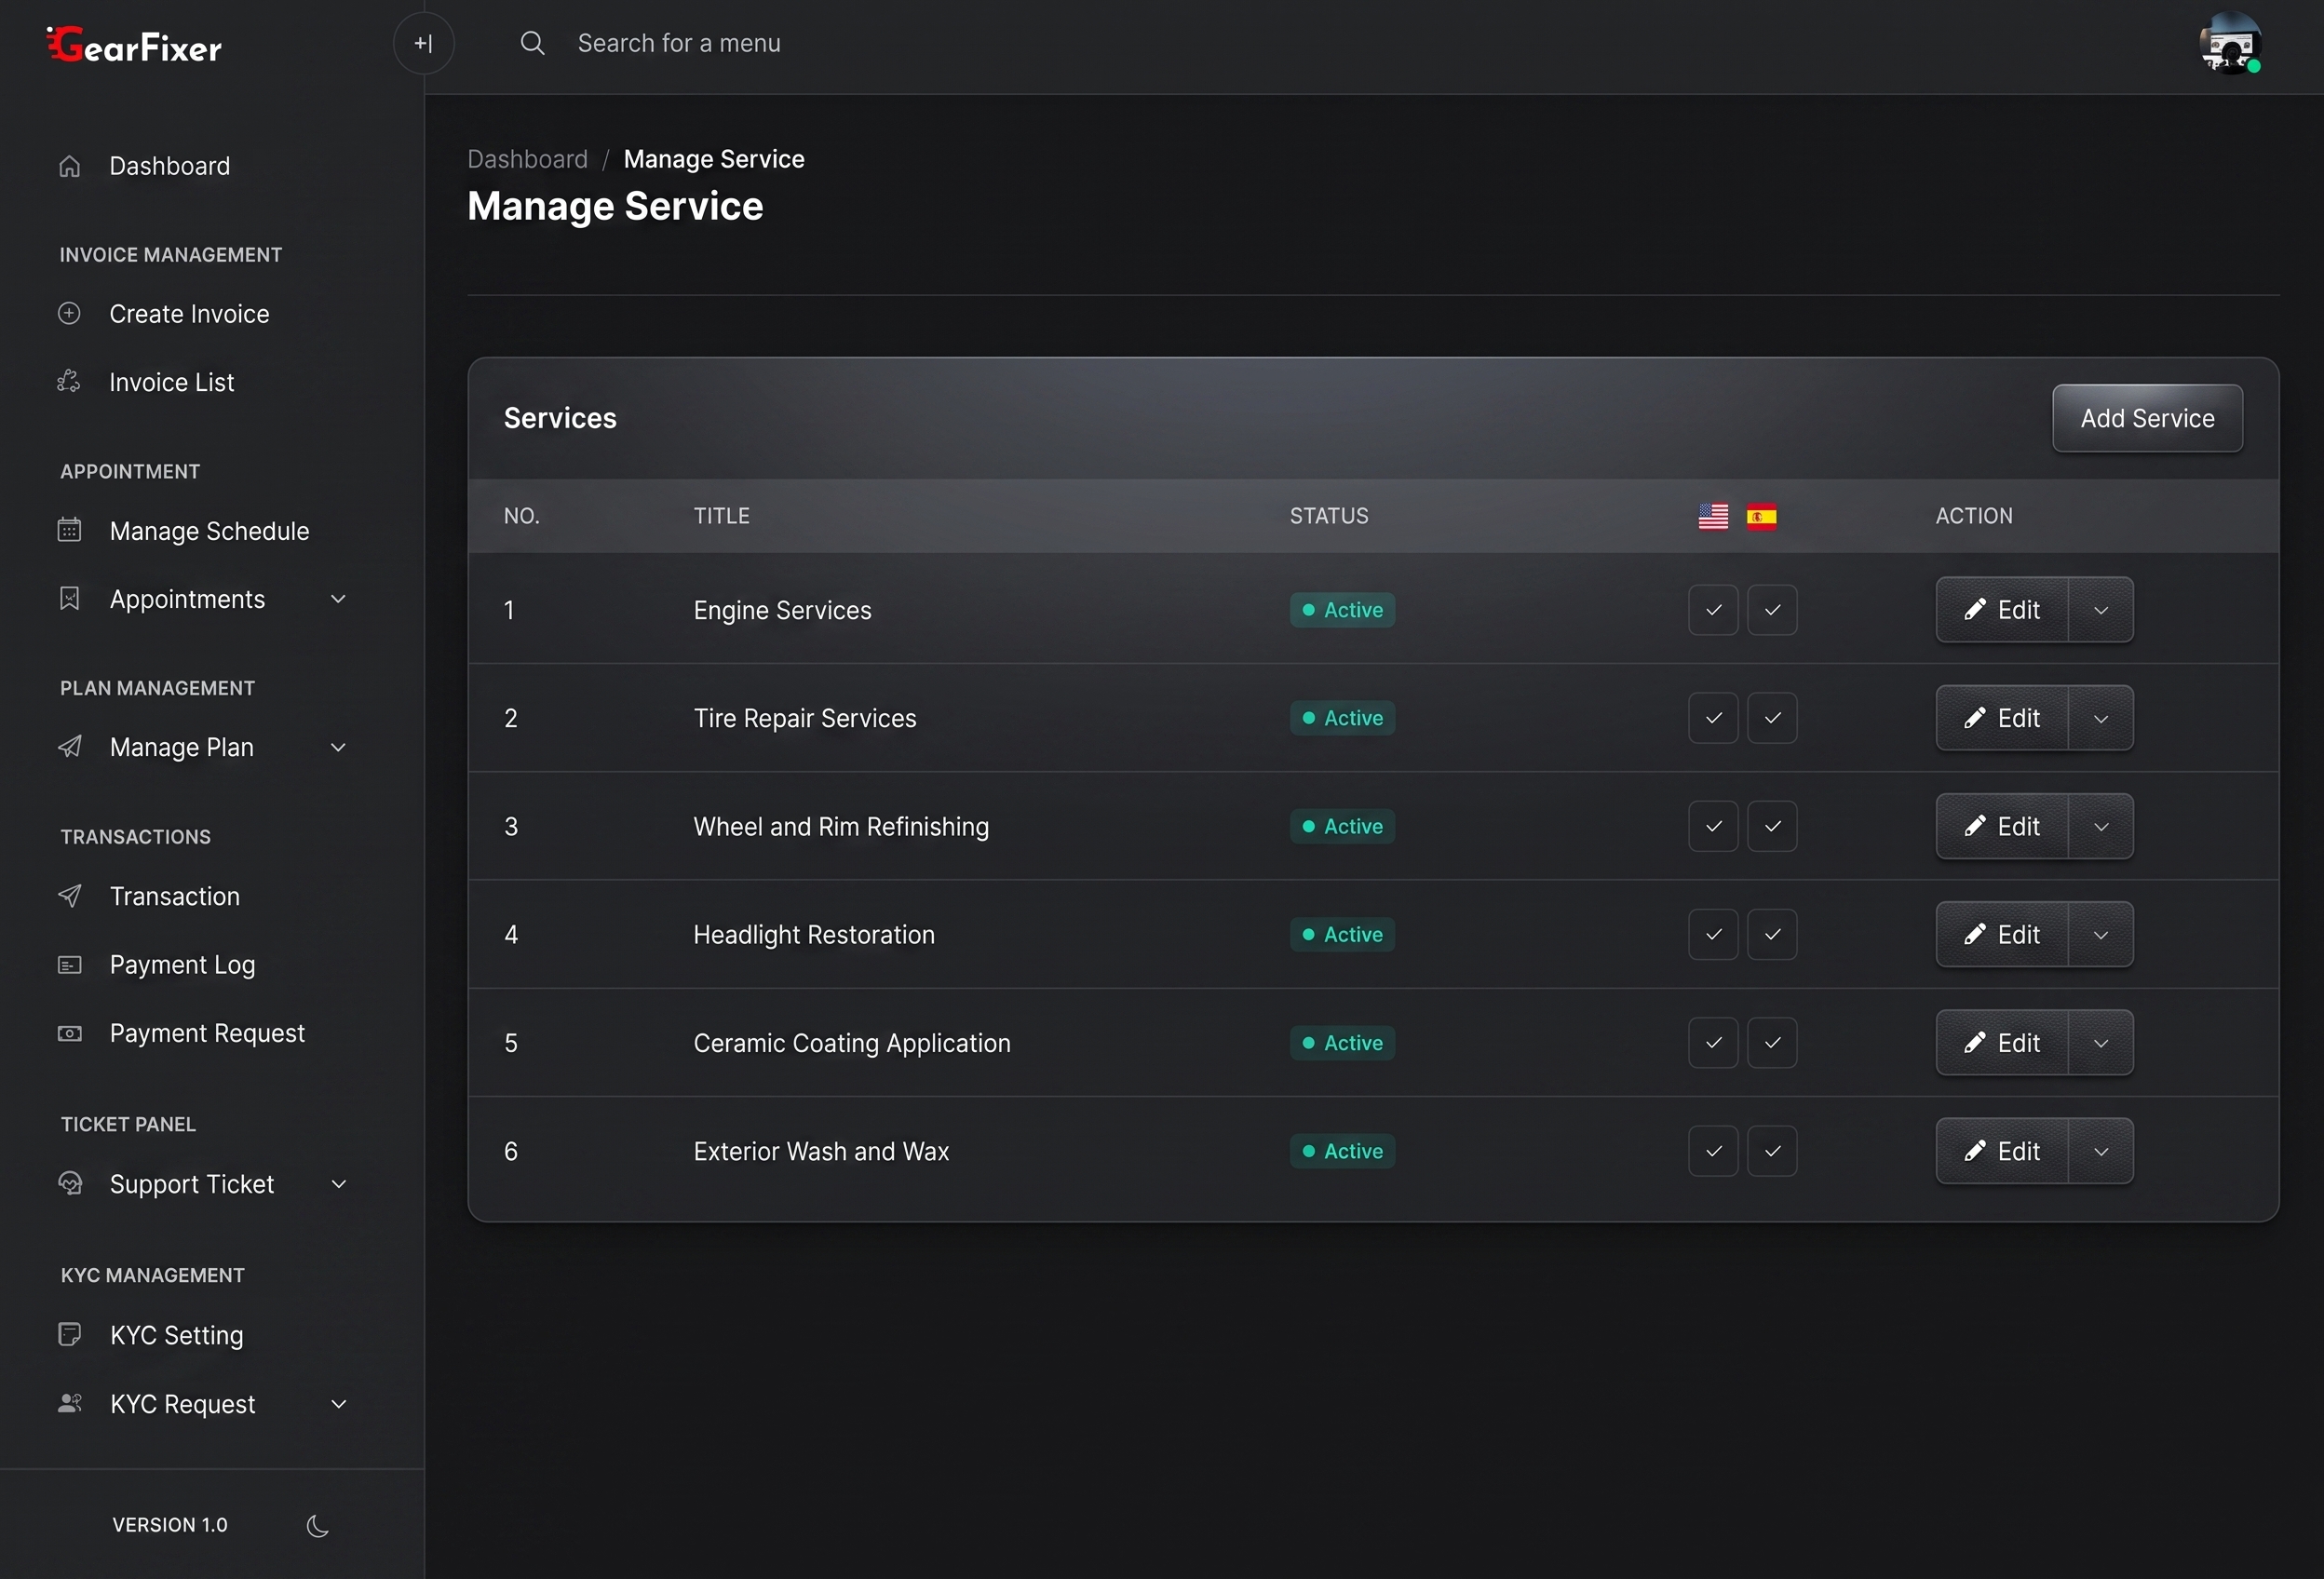This screenshot has width=2324, height=1579.
Task: Toggle Spanish check for Engine Services
Action: [1772, 610]
